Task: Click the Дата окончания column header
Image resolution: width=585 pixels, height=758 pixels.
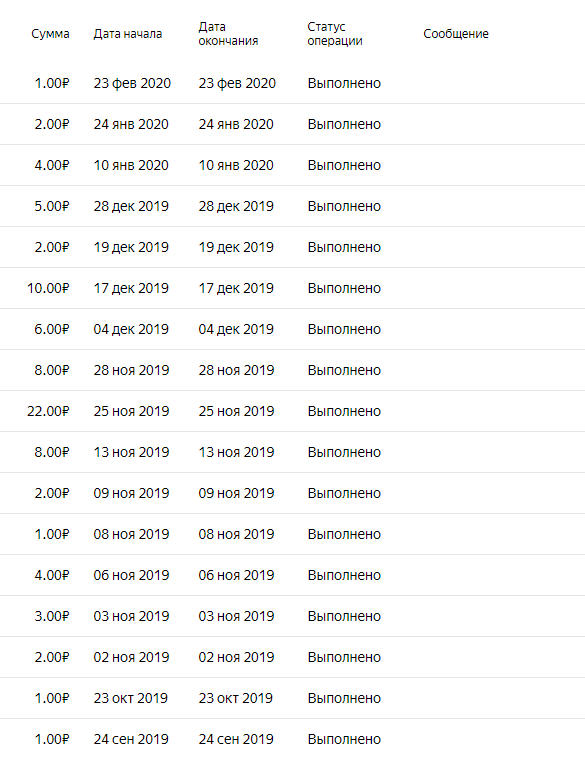Action: coord(228,34)
